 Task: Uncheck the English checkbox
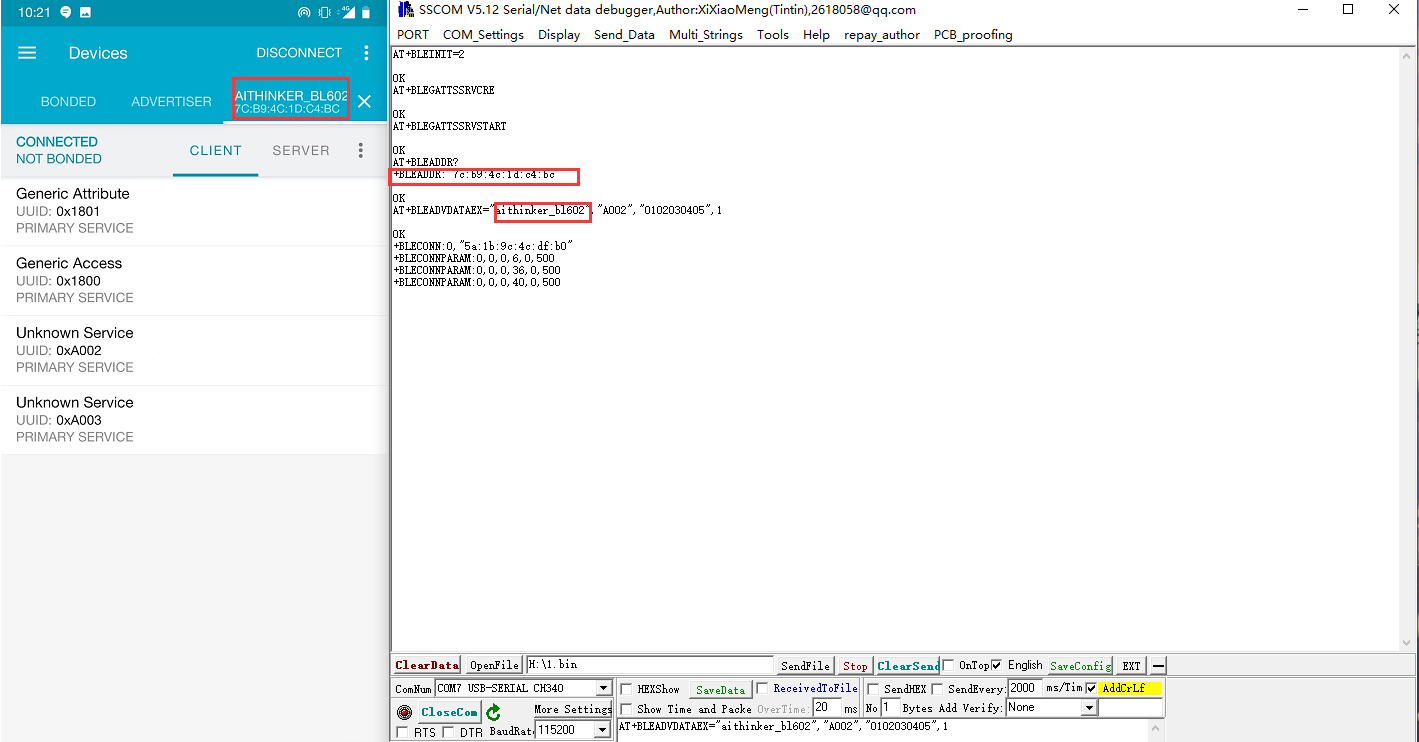point(996,665)
